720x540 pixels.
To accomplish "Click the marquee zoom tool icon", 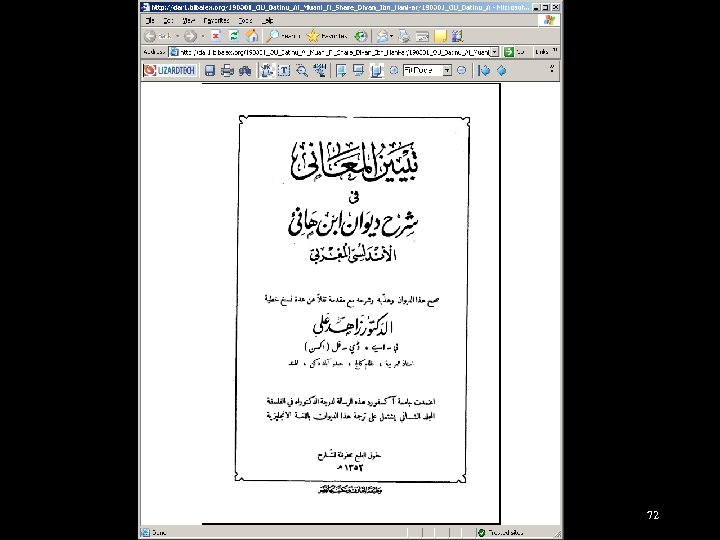I will pyautogui.click(x=320, y=70).
